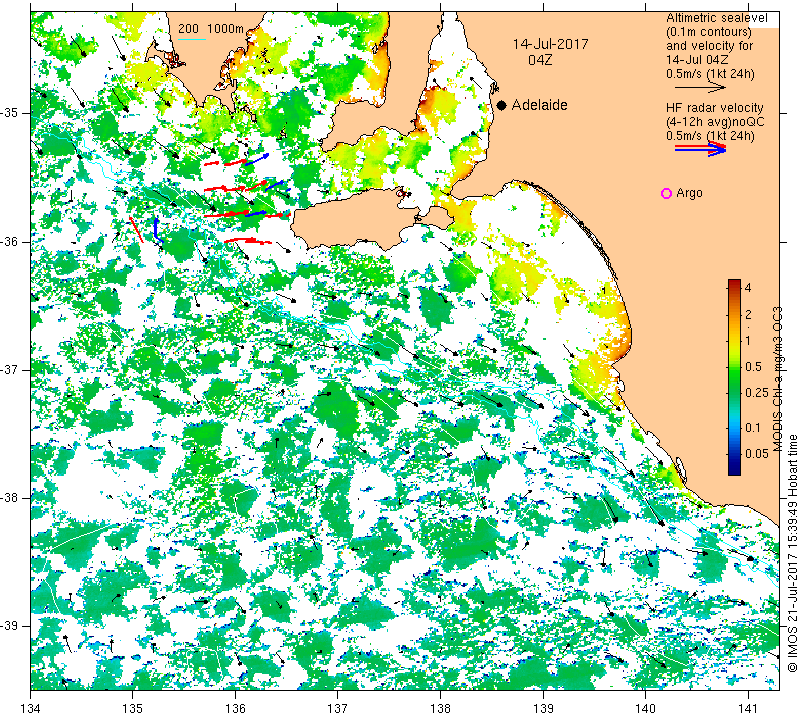800x720 pixels.
Task: Click the latitude axis label -37
Action: click(x=11, y=369)
